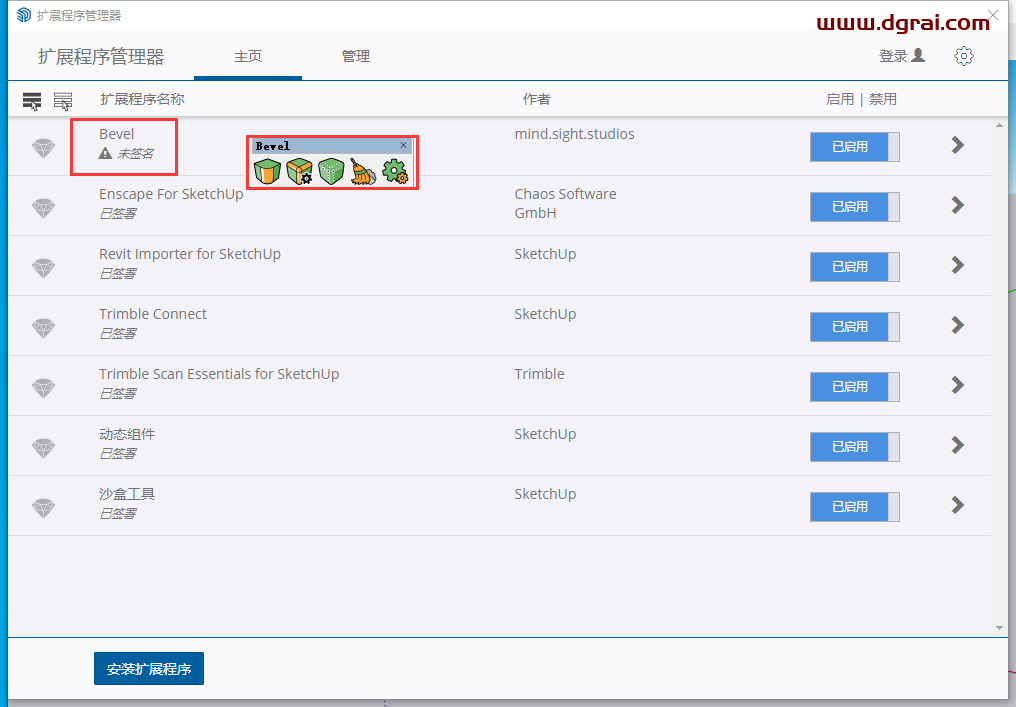
Task: Click the list scrollbar down arrow
Action: (x=999, y=628)
